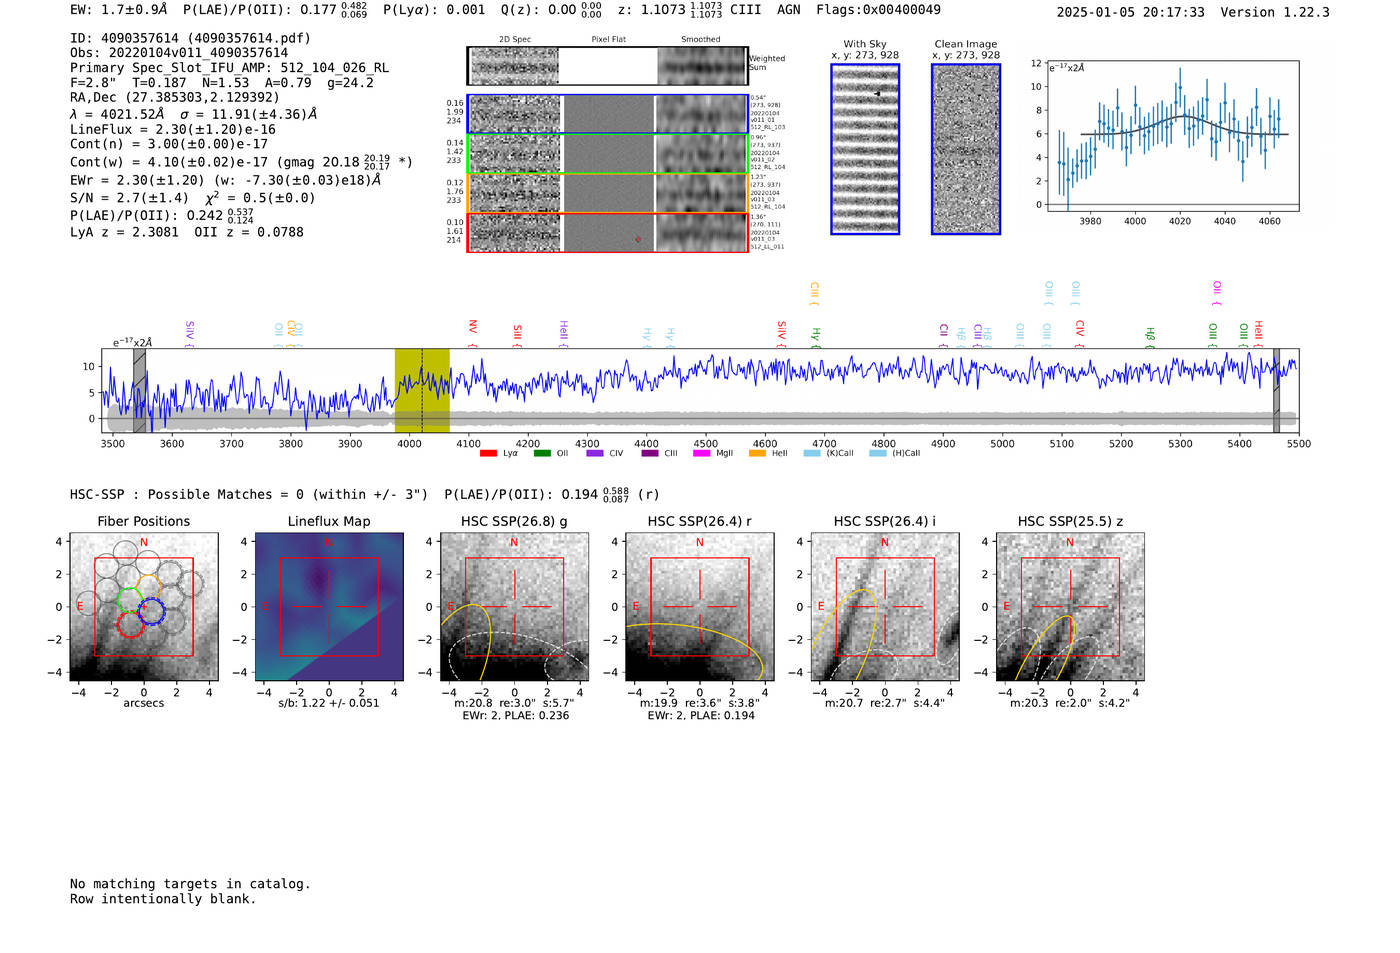Click the 2025-01-05 20:17:33 timestamp
This screenshot has height=953, width=1400.
[x=1131, y=12]
